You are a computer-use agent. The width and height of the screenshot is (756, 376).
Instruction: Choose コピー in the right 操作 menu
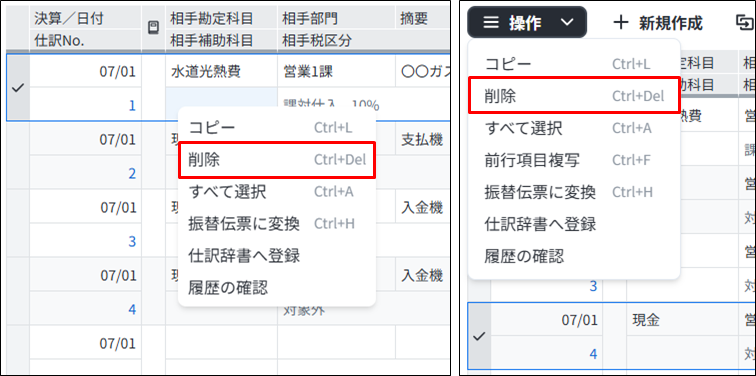click(x=574, y=64)
